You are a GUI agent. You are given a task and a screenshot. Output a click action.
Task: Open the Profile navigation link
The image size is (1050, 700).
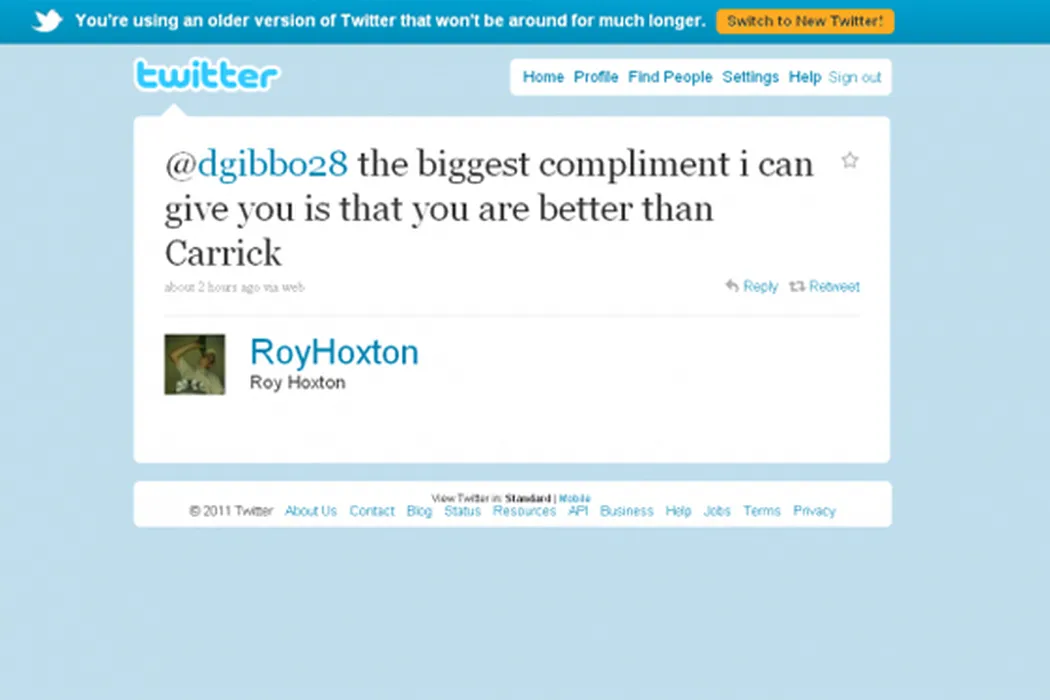596,77
